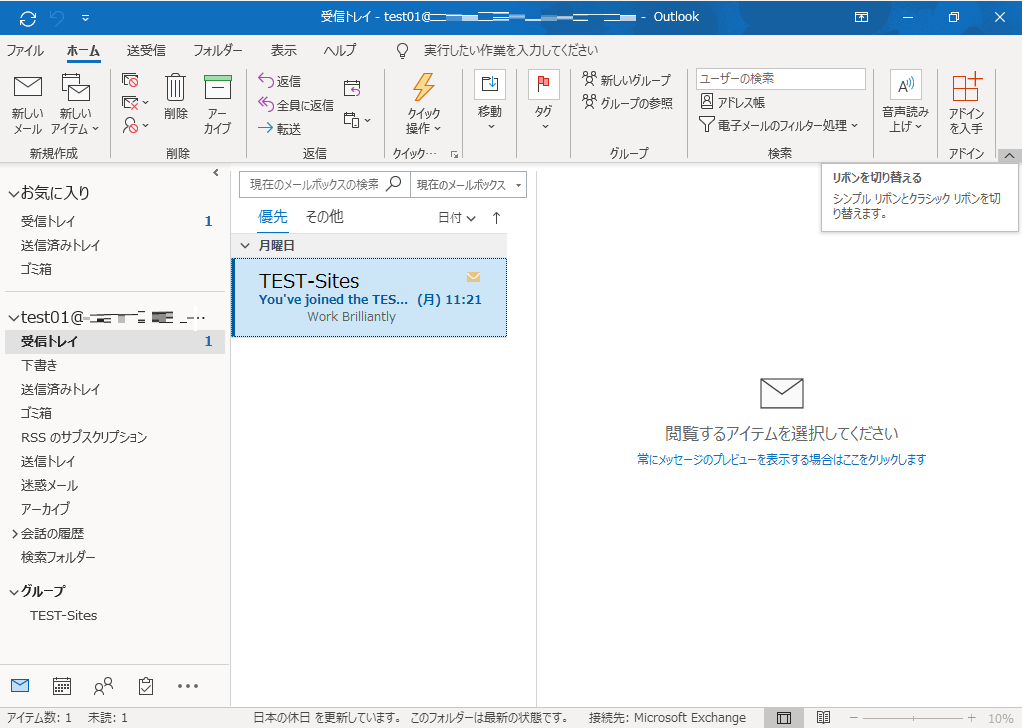Create a new mail with 新しいメール
Viewport: 1022px width, 728px height.
coord(27,104)
